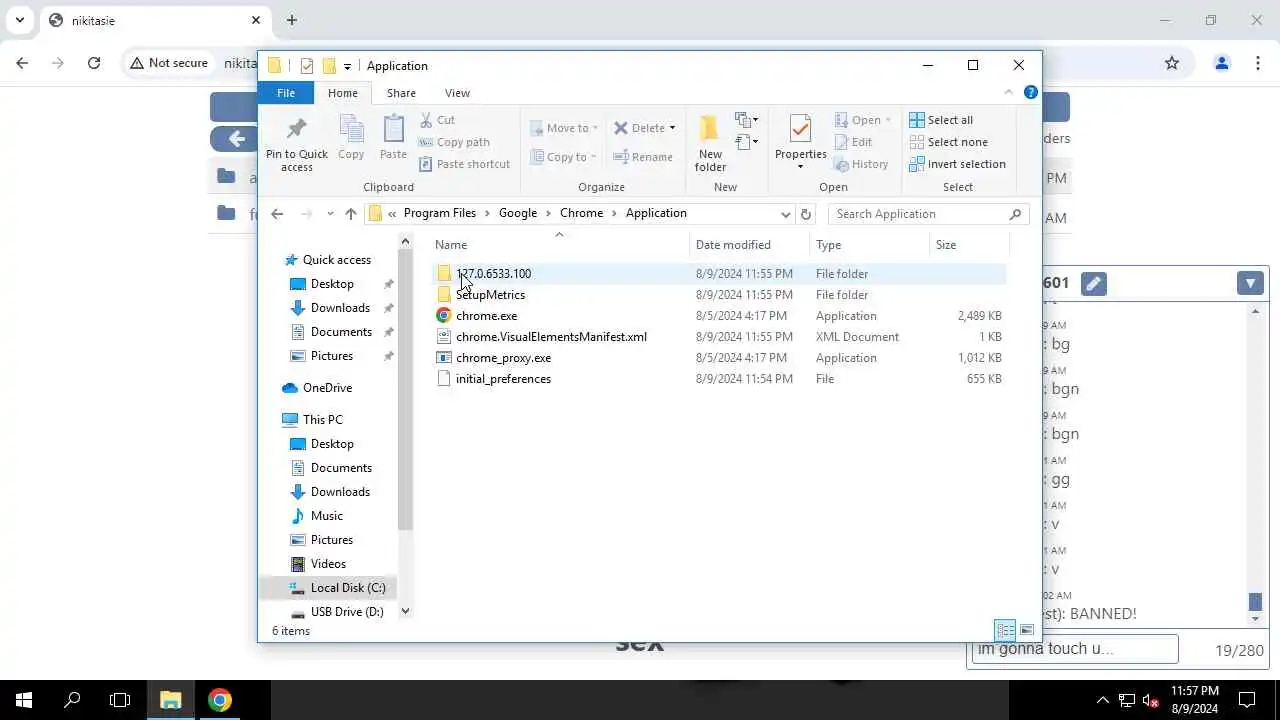
Task: Click Program Files in breadcrumb
Action: (x=440, y=213)
